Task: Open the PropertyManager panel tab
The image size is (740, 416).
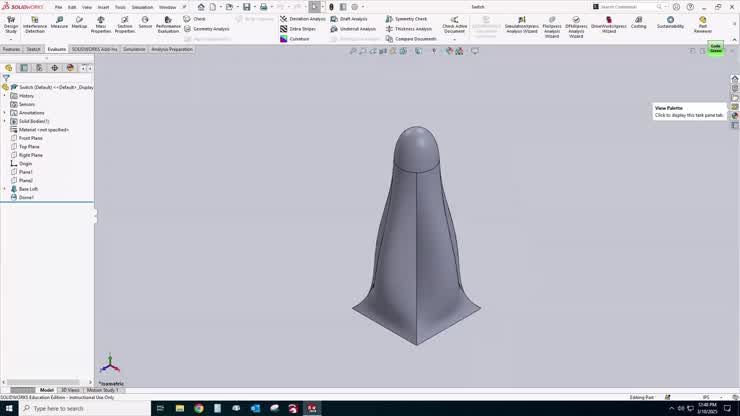Action: click(x=24, y=68)
